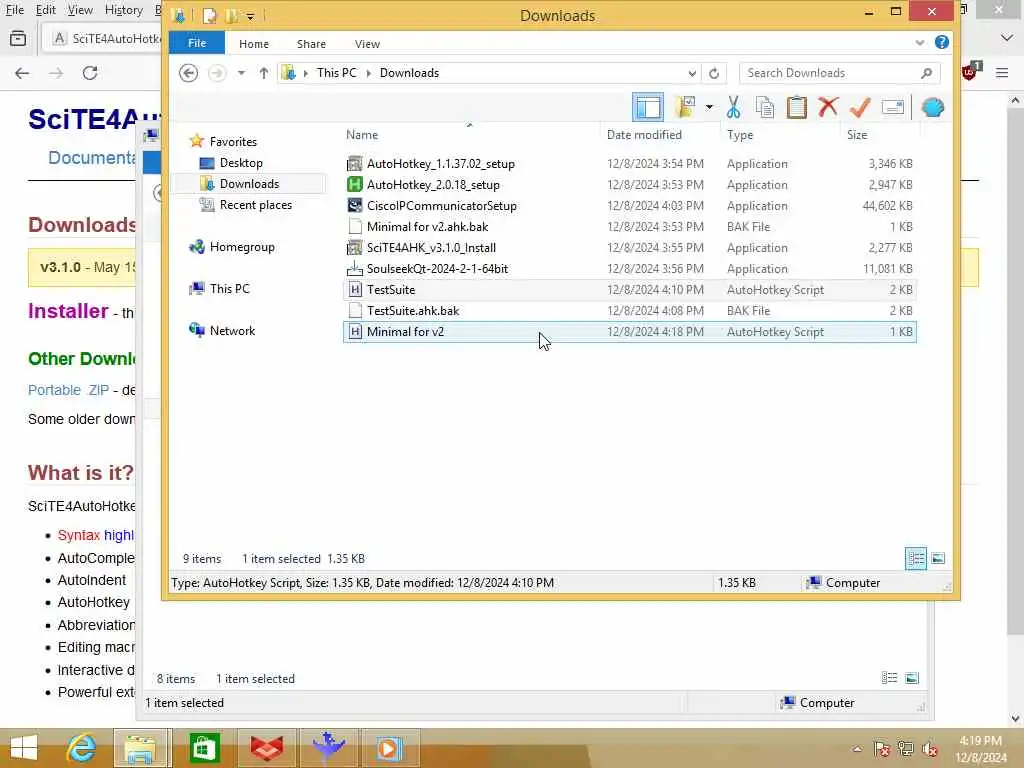Sort by Type column header
Screen dimensions: 1024x768
click(740, 135)
